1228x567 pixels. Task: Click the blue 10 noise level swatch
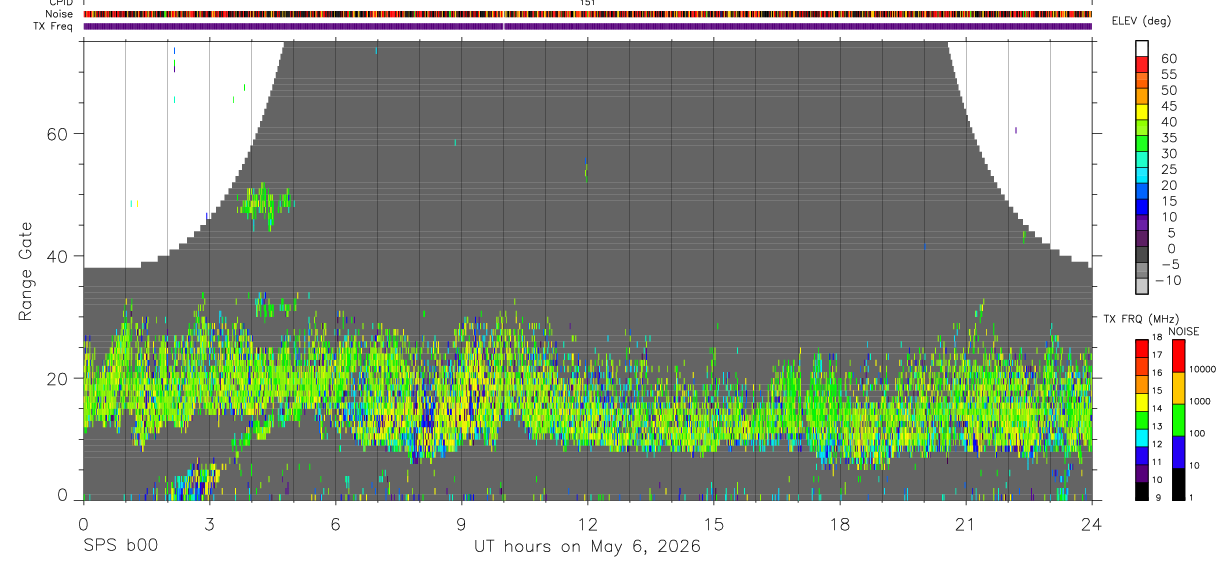pyautogui.click(x=1176, y=452)
